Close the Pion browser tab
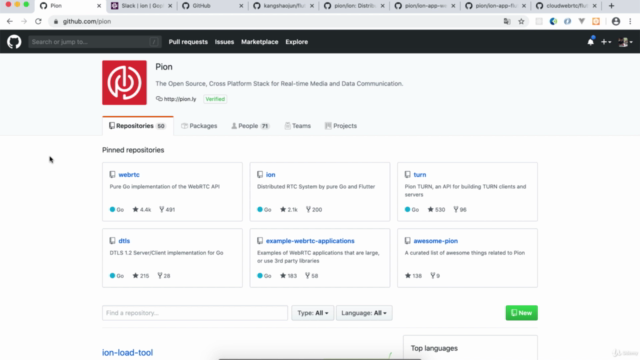 (x=99, y=6)
